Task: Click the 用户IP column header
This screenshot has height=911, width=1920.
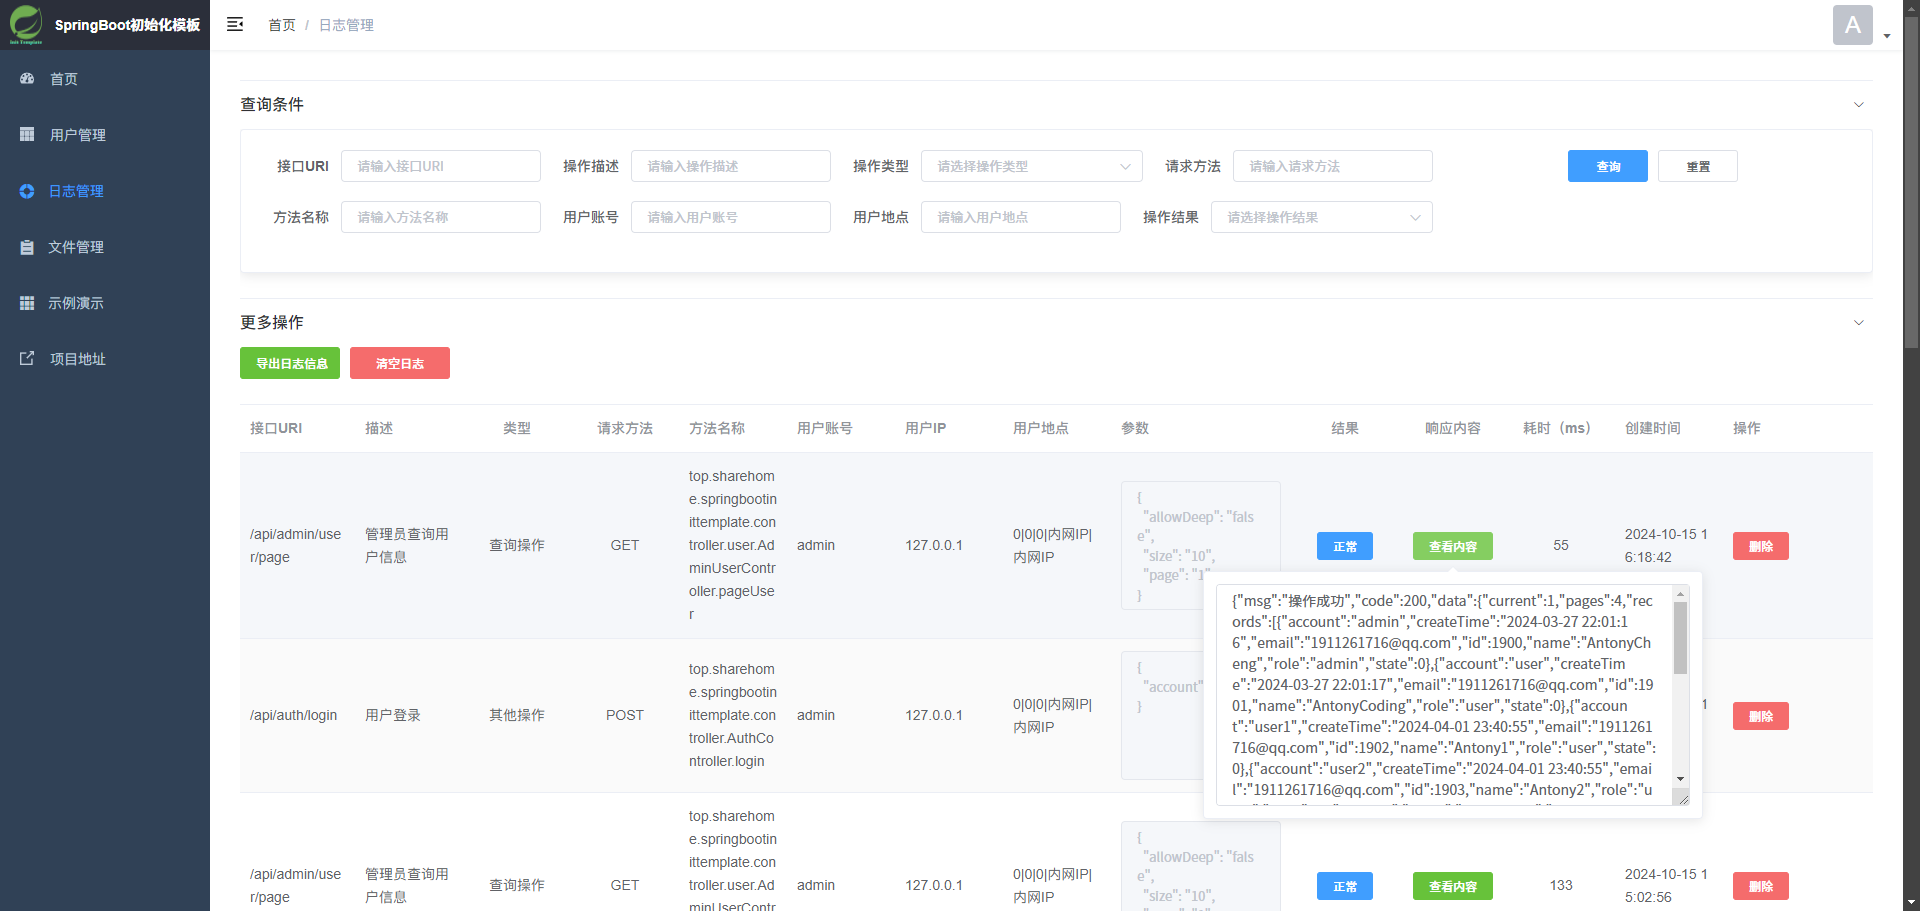Action: [x=925, y=428]
